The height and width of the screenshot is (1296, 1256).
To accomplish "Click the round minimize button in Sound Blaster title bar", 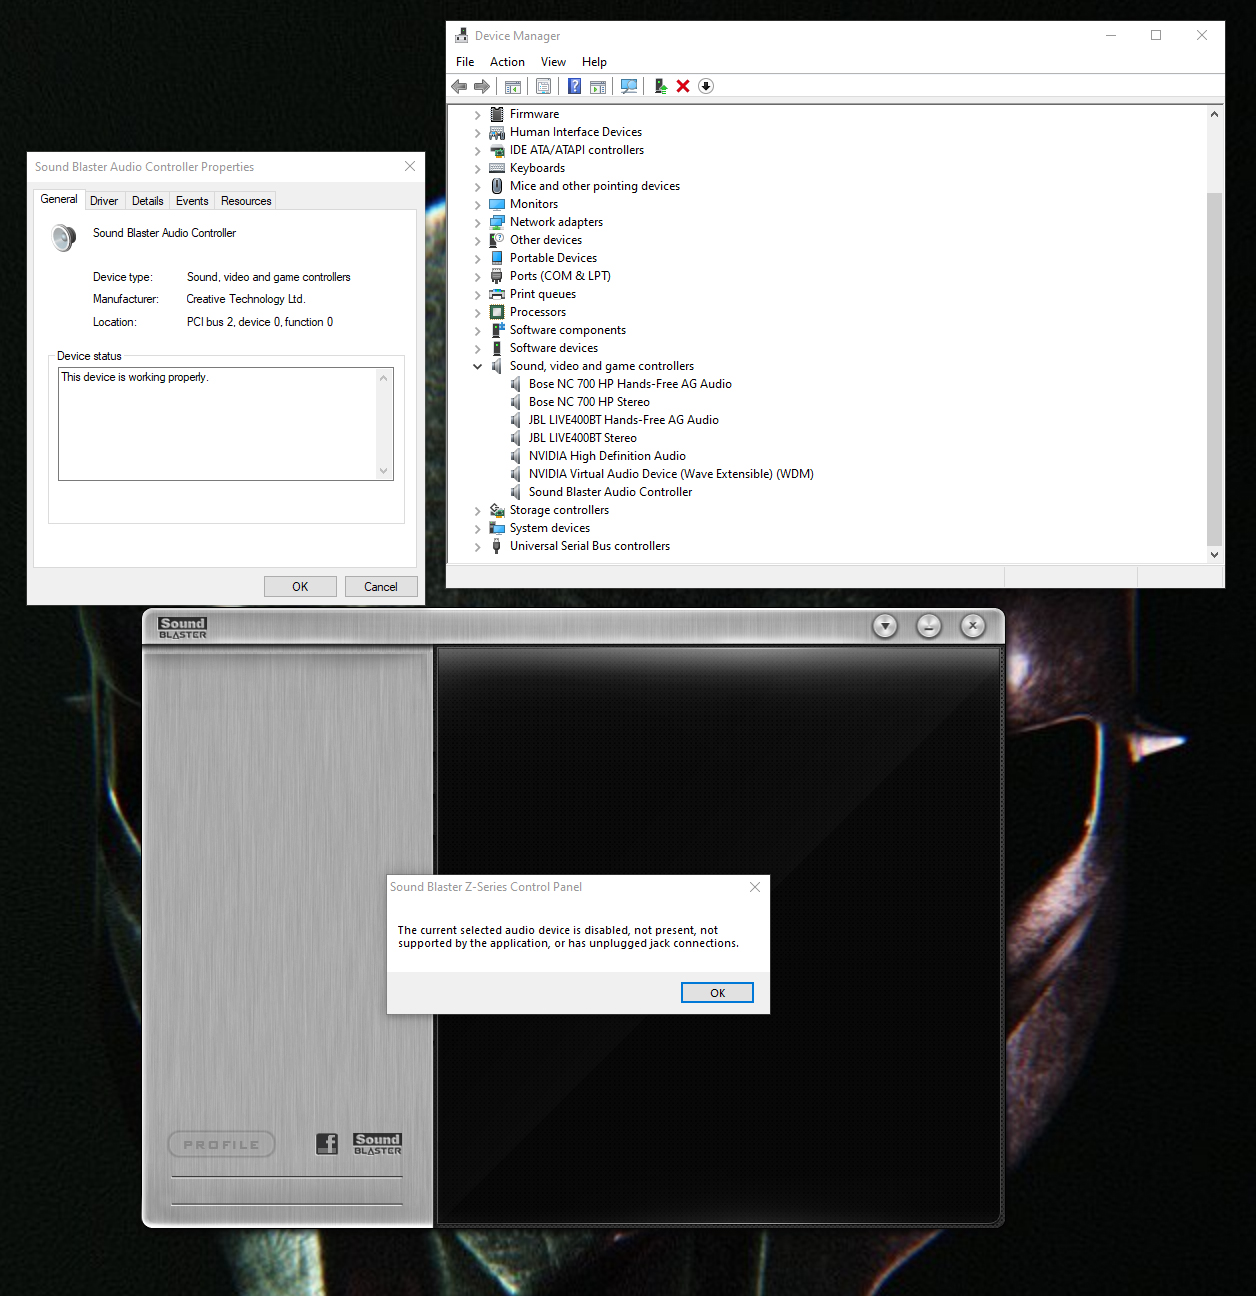I will pos(929,626).
